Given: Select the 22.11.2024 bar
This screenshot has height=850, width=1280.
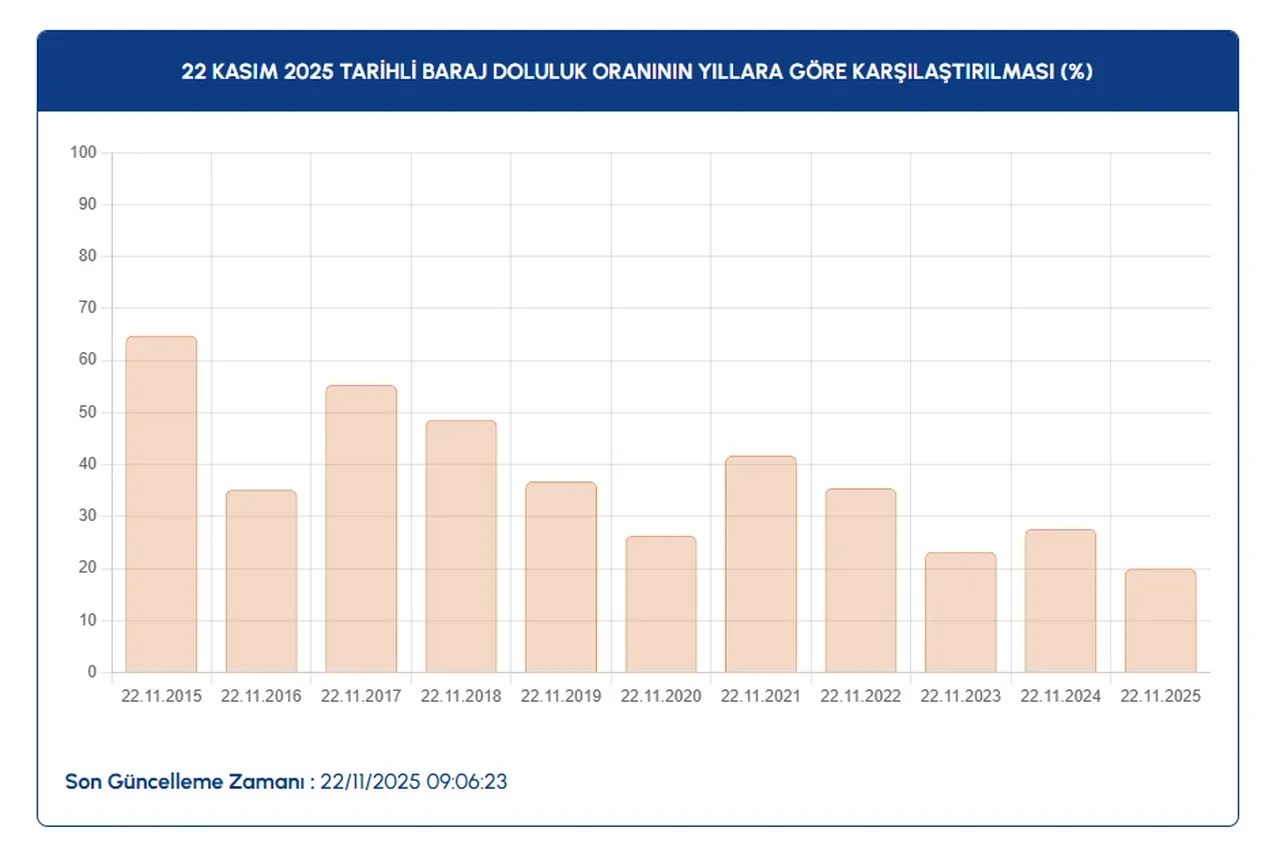Looking at the screenshot, I should click(1058, 600).
